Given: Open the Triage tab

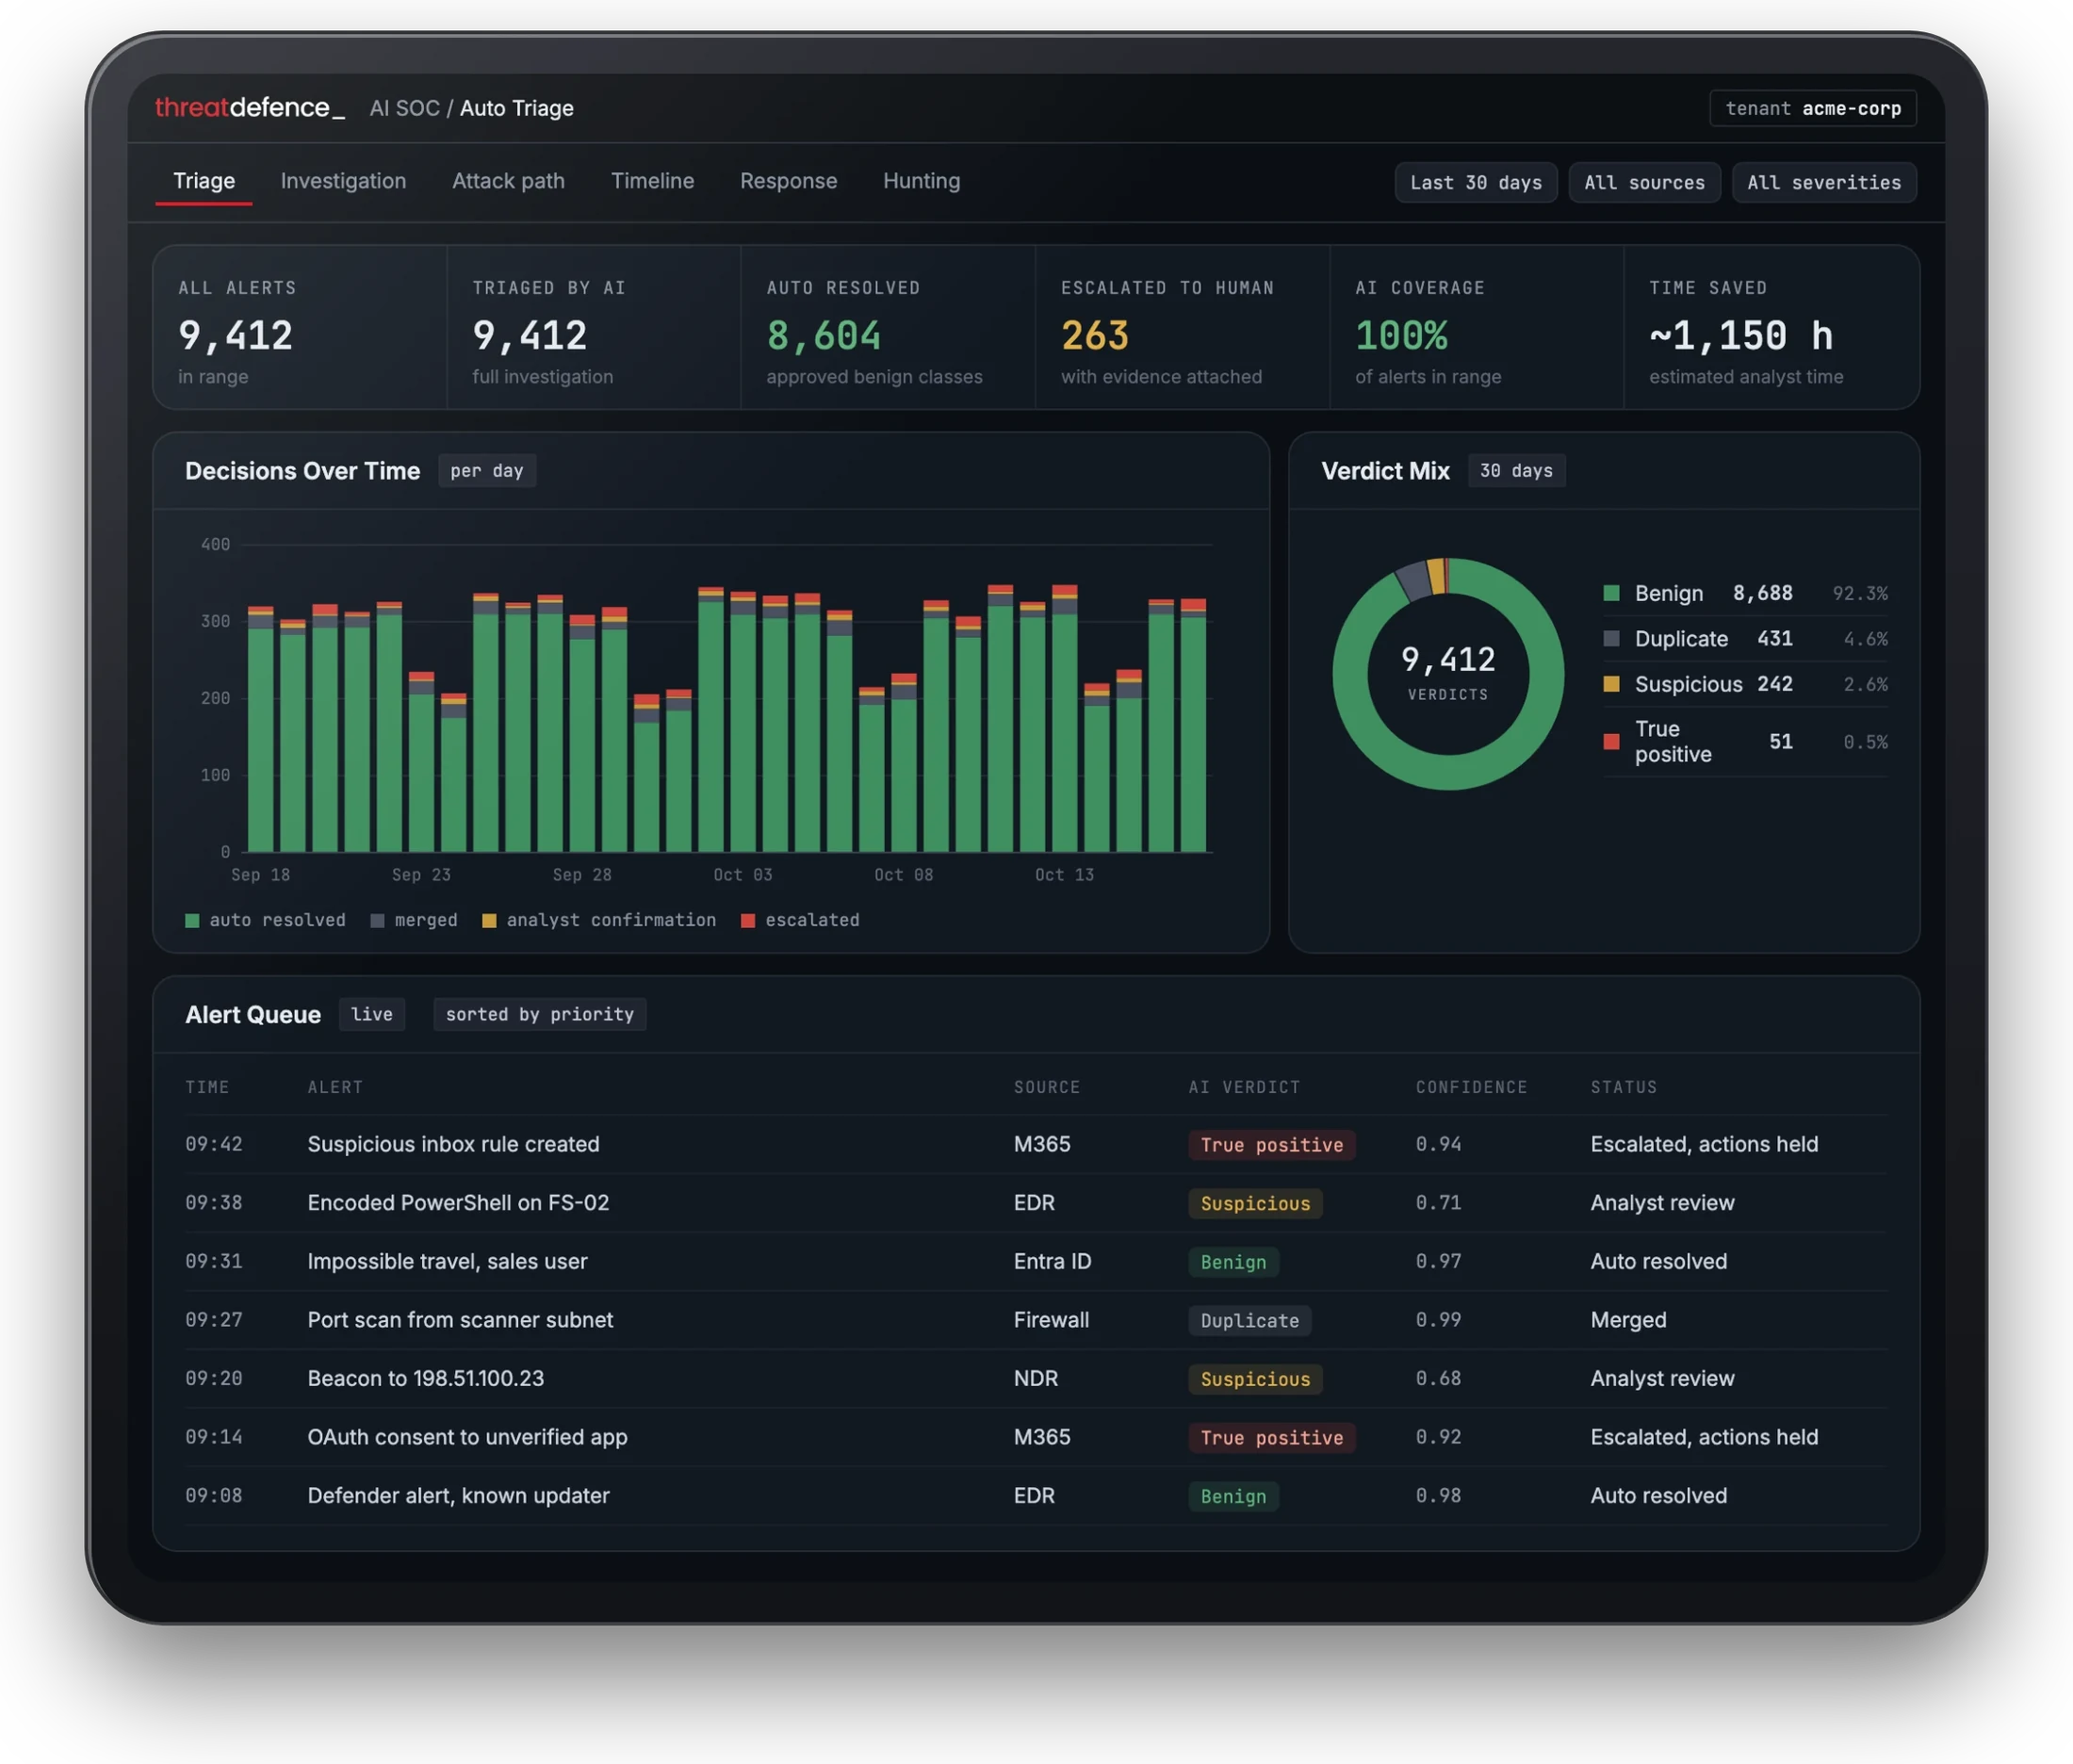Looking at the screenshot, I should click(x=204, y=181).
